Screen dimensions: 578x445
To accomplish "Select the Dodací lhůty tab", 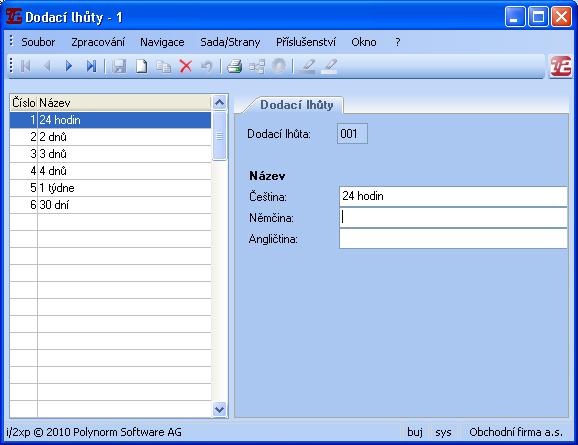I will click(297, 105).
